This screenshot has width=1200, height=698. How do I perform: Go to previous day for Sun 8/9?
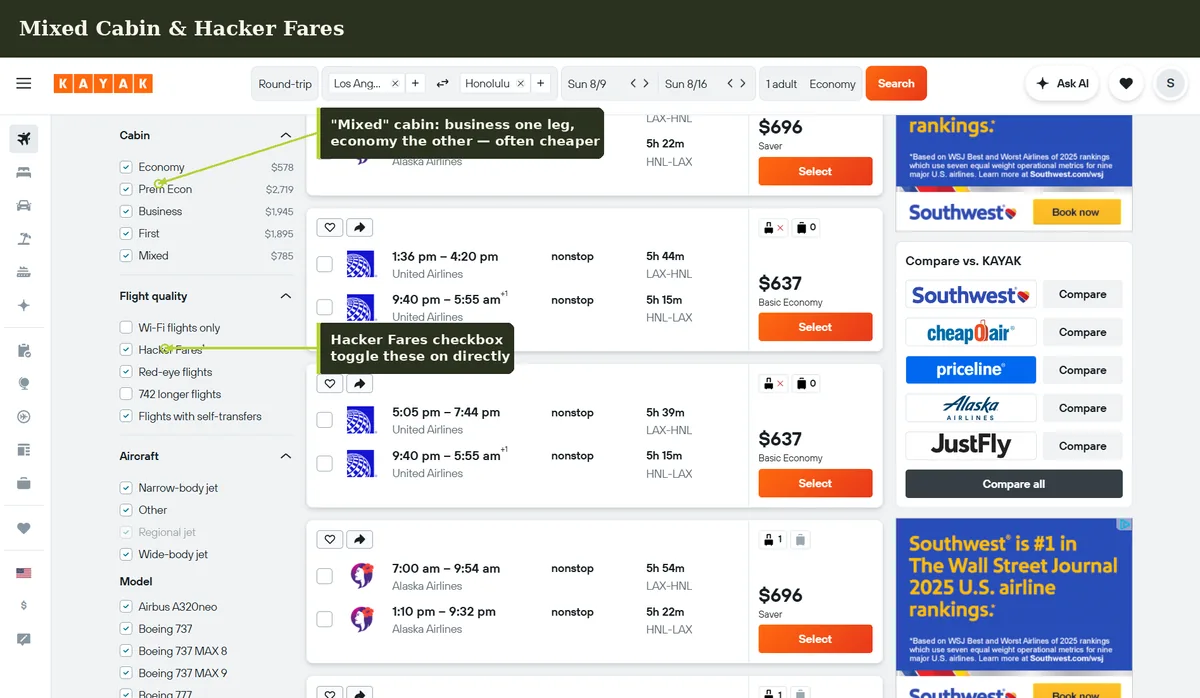pos(633,84)
